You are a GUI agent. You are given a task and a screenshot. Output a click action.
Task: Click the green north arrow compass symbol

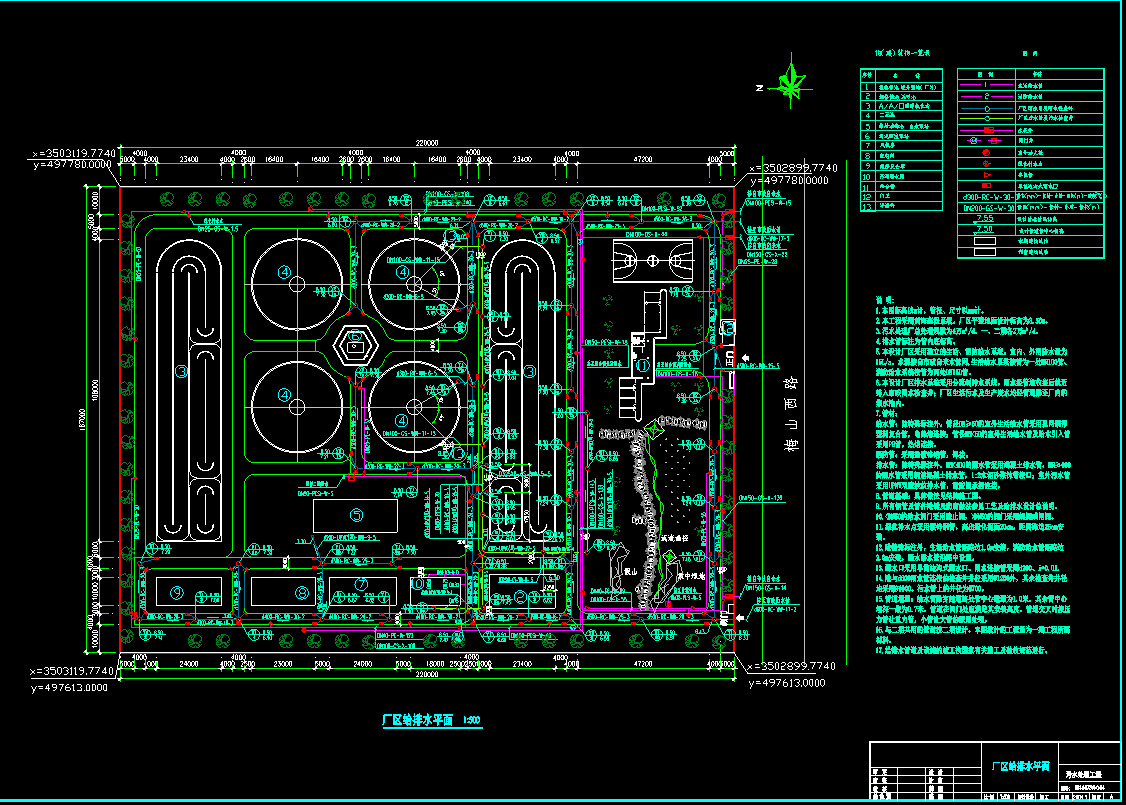pos(791,82)
